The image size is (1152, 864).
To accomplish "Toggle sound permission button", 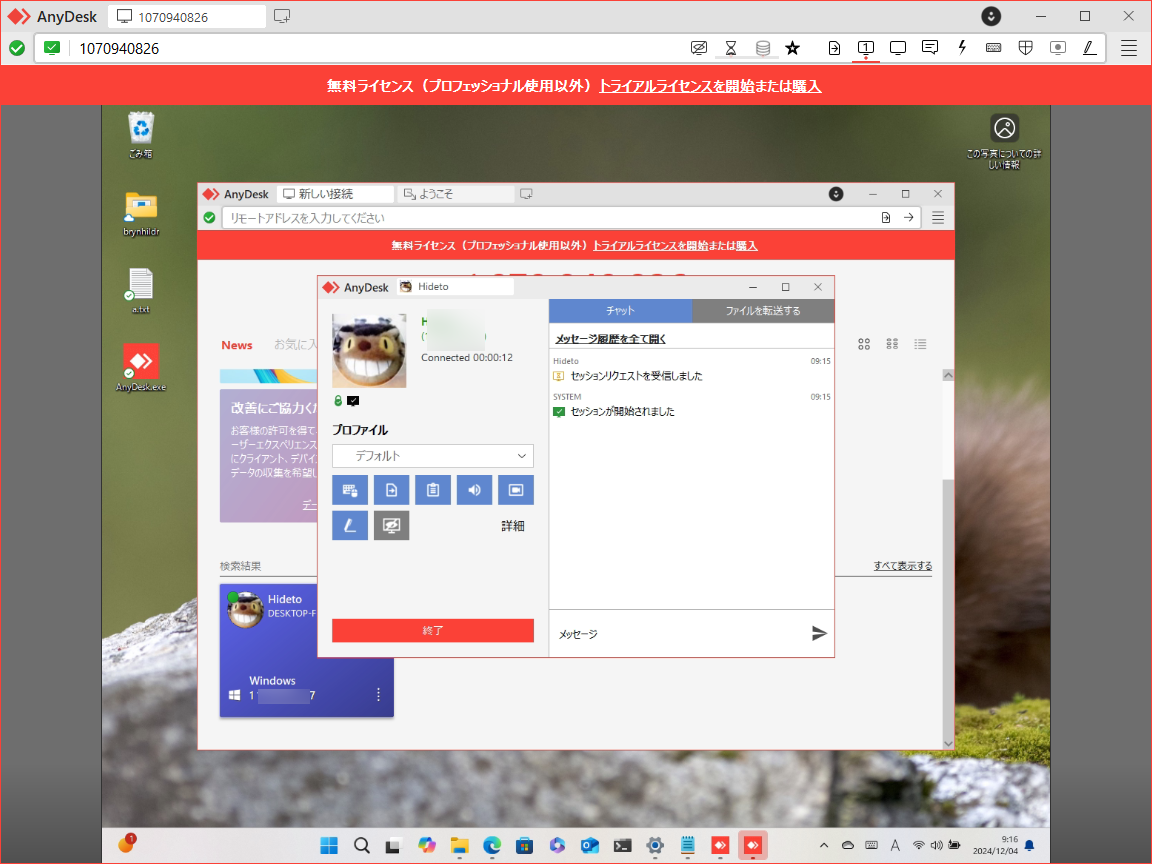I will point(475,490).
